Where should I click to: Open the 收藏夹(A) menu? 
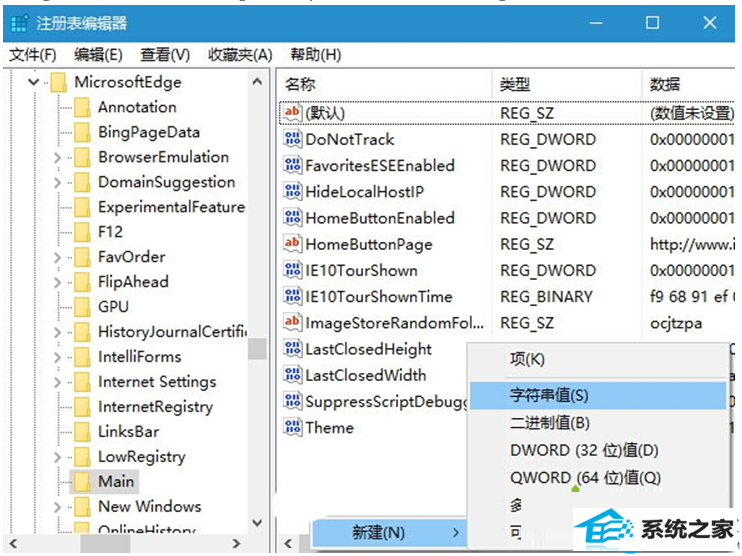pyautogui.click(x=240, y=55)
